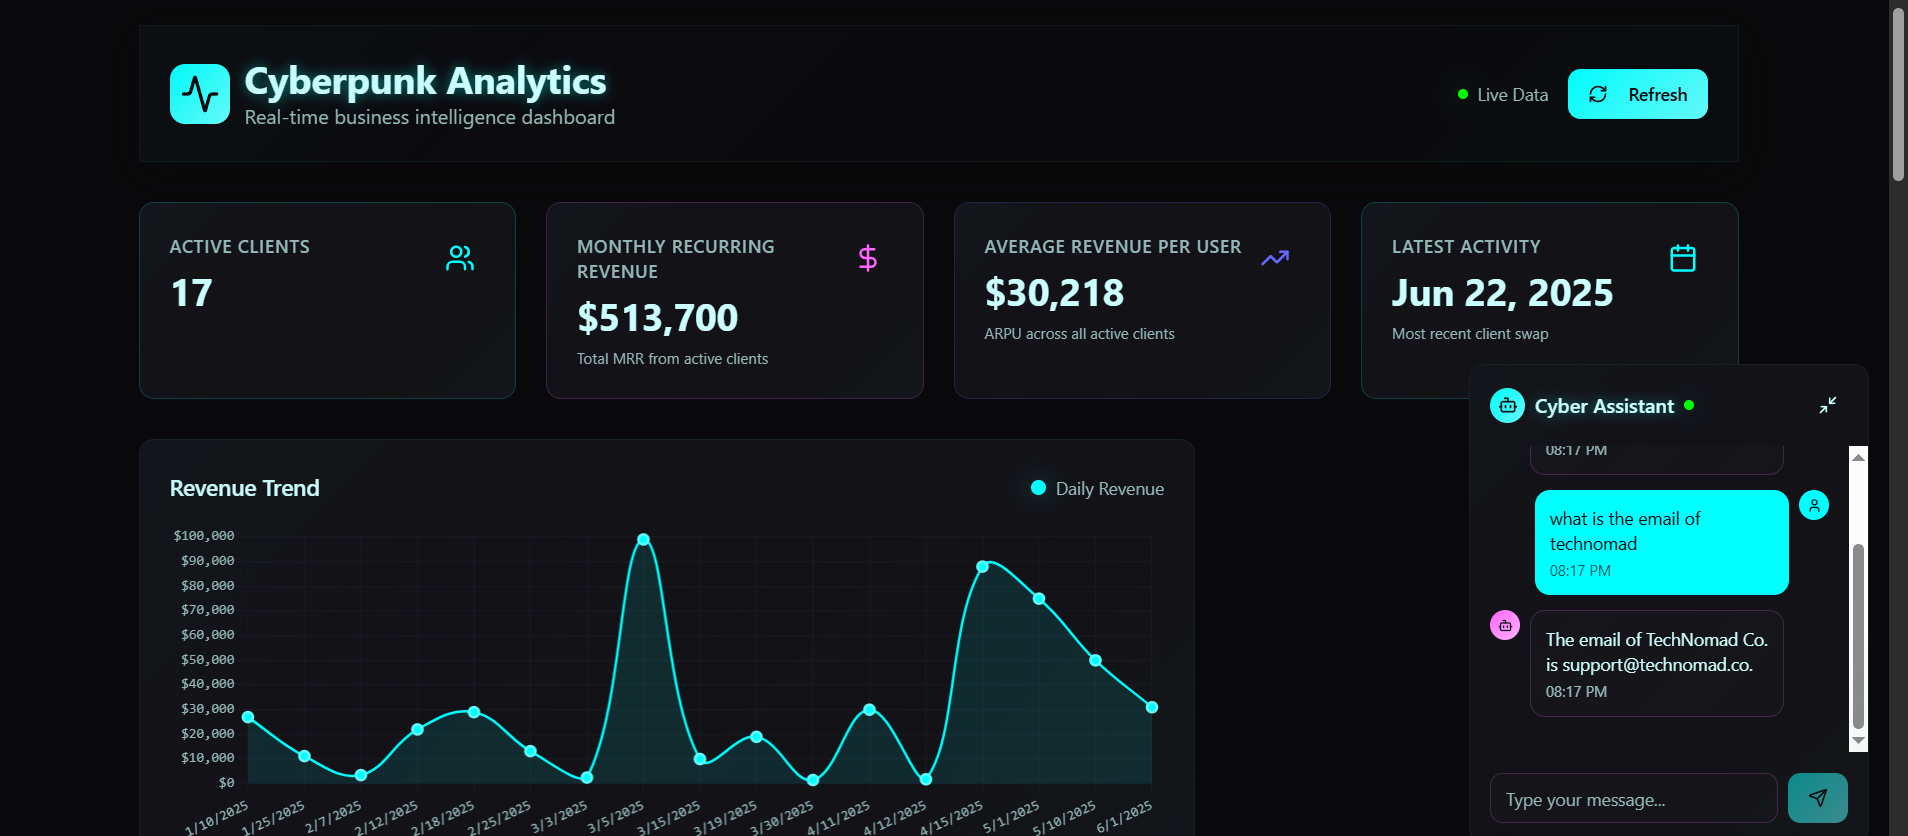Click the Cyber Assistant robot avatar icon

coord(1507,406)
